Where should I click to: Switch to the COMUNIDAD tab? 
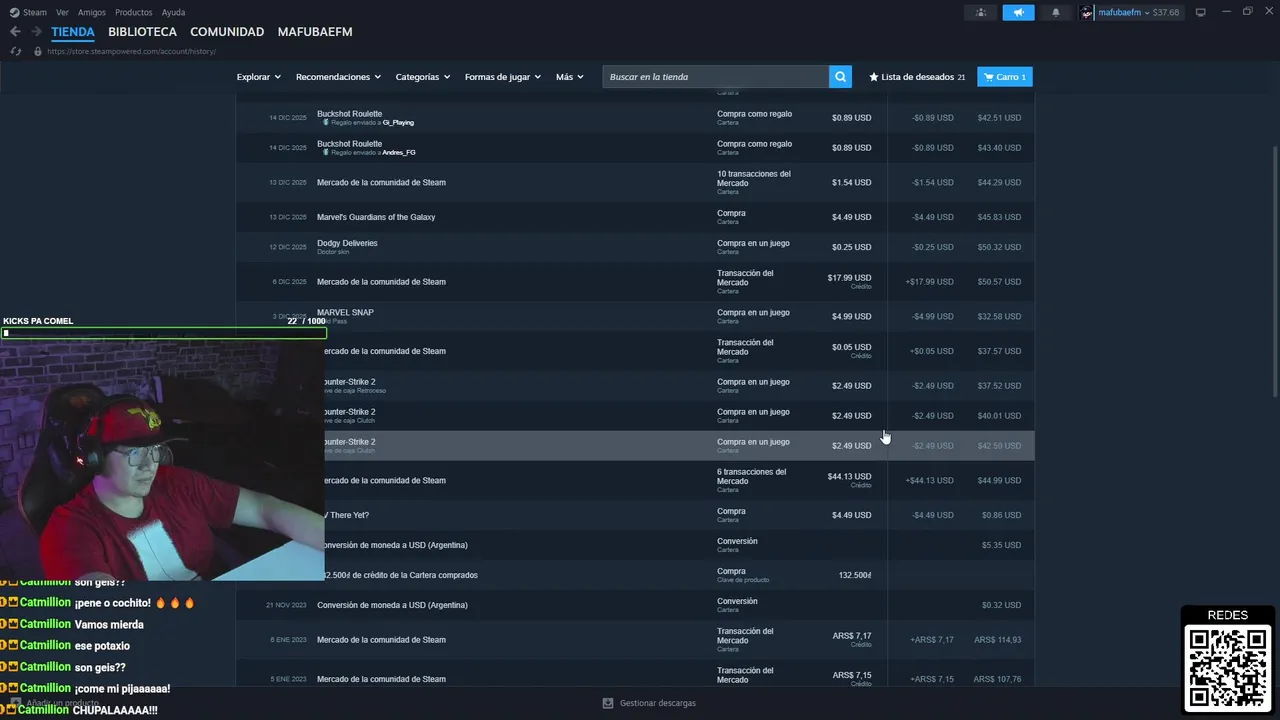pyautogui.click(x=227, y=32)
